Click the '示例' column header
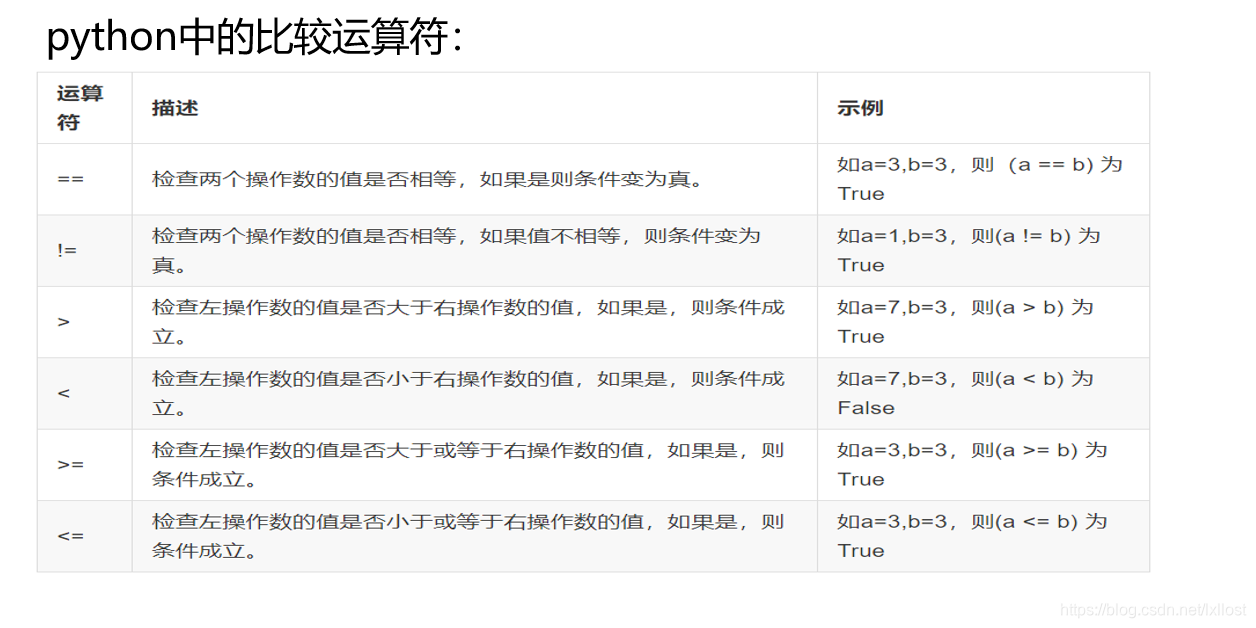1256x628 pixels. click(983, 108)
